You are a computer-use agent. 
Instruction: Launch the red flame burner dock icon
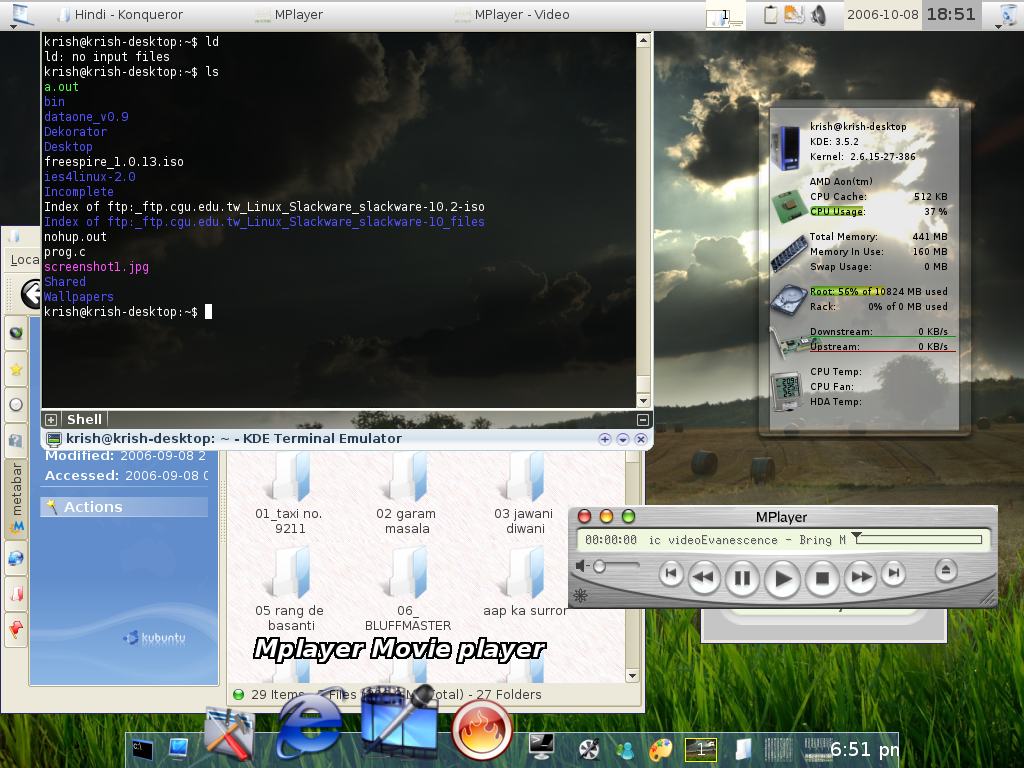tap(482, 730)
